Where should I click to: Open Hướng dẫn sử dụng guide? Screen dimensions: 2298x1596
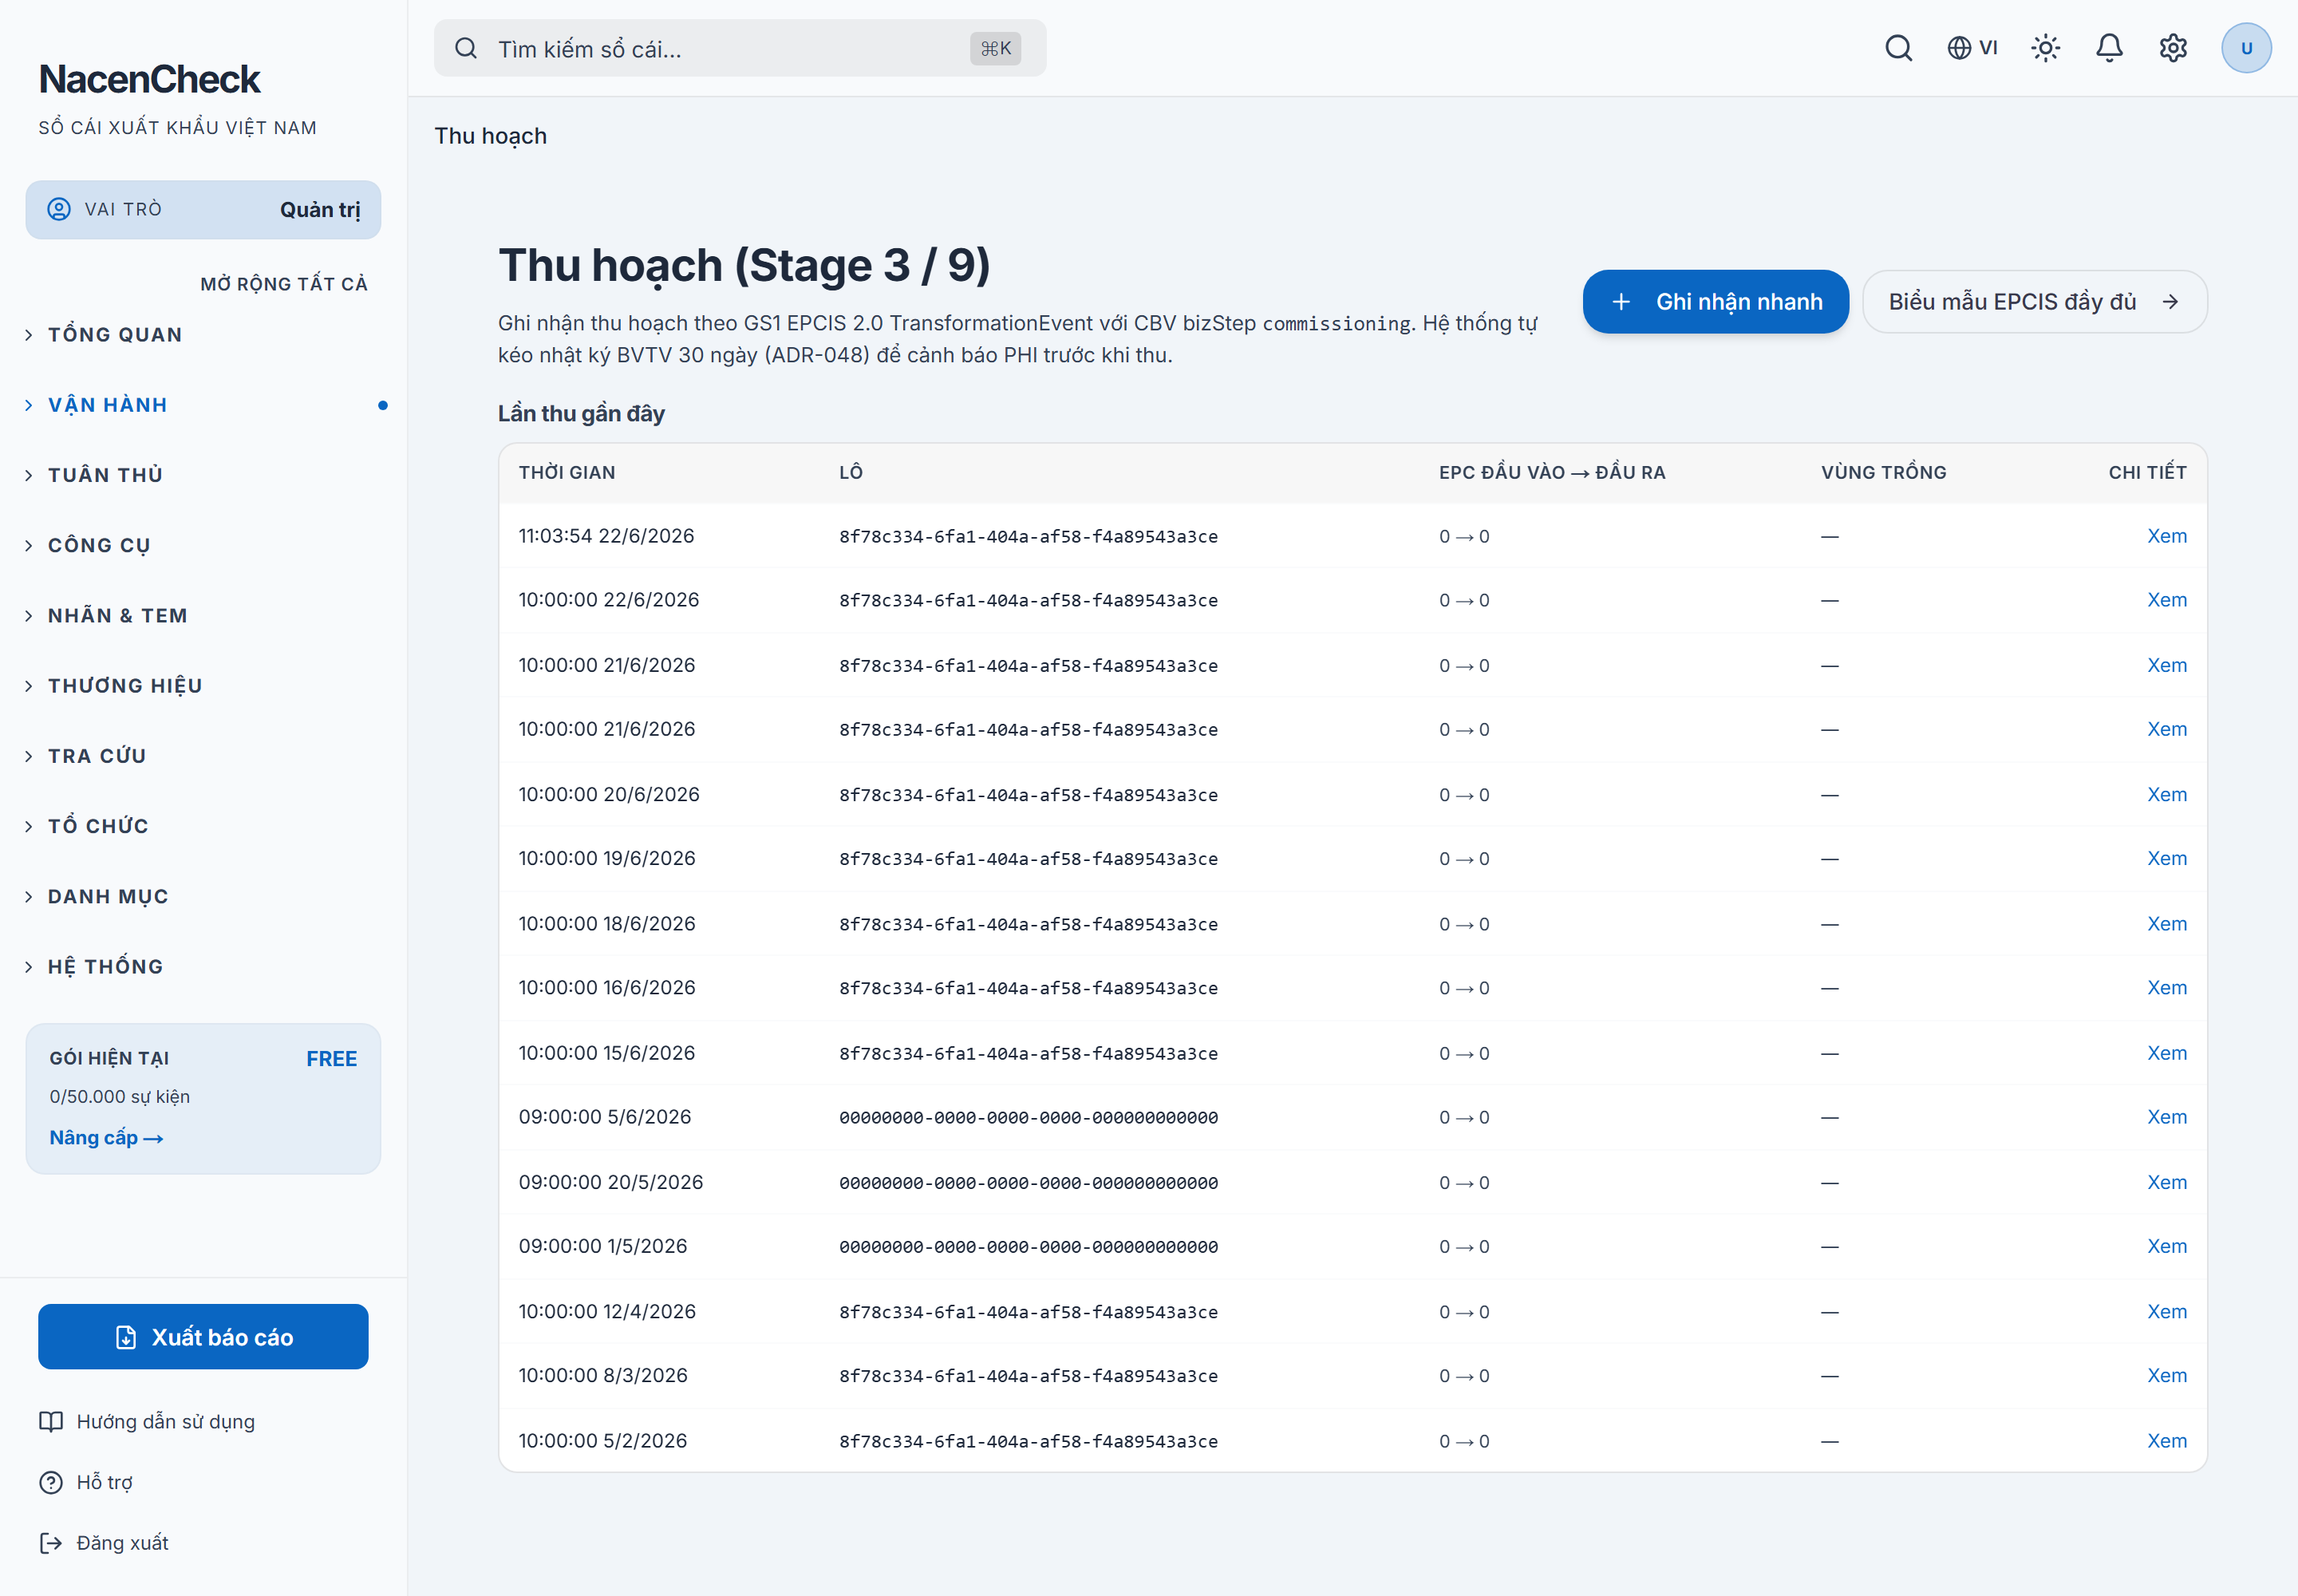[147, 1422]
